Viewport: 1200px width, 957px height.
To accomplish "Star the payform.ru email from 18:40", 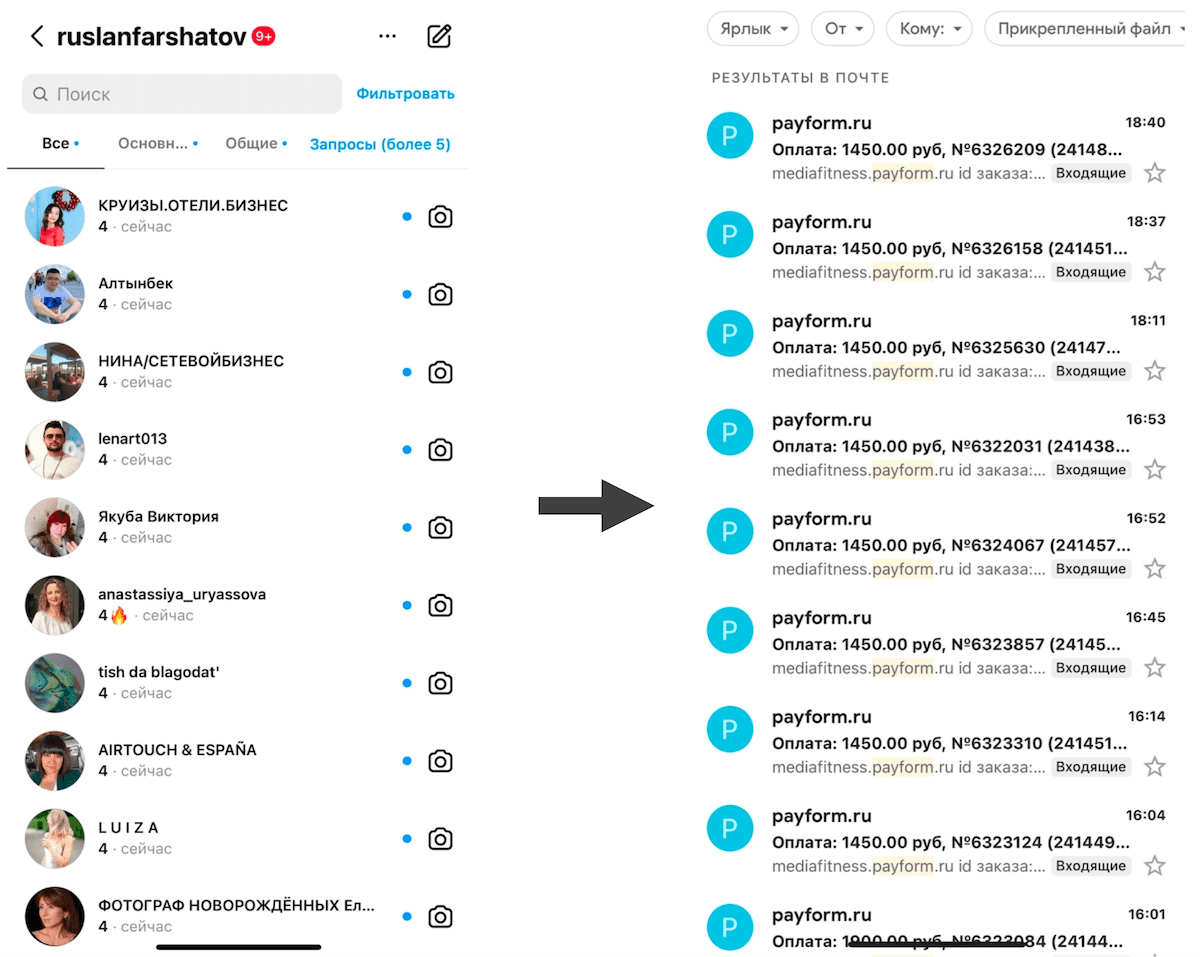I will click(x=1155, y=173).
